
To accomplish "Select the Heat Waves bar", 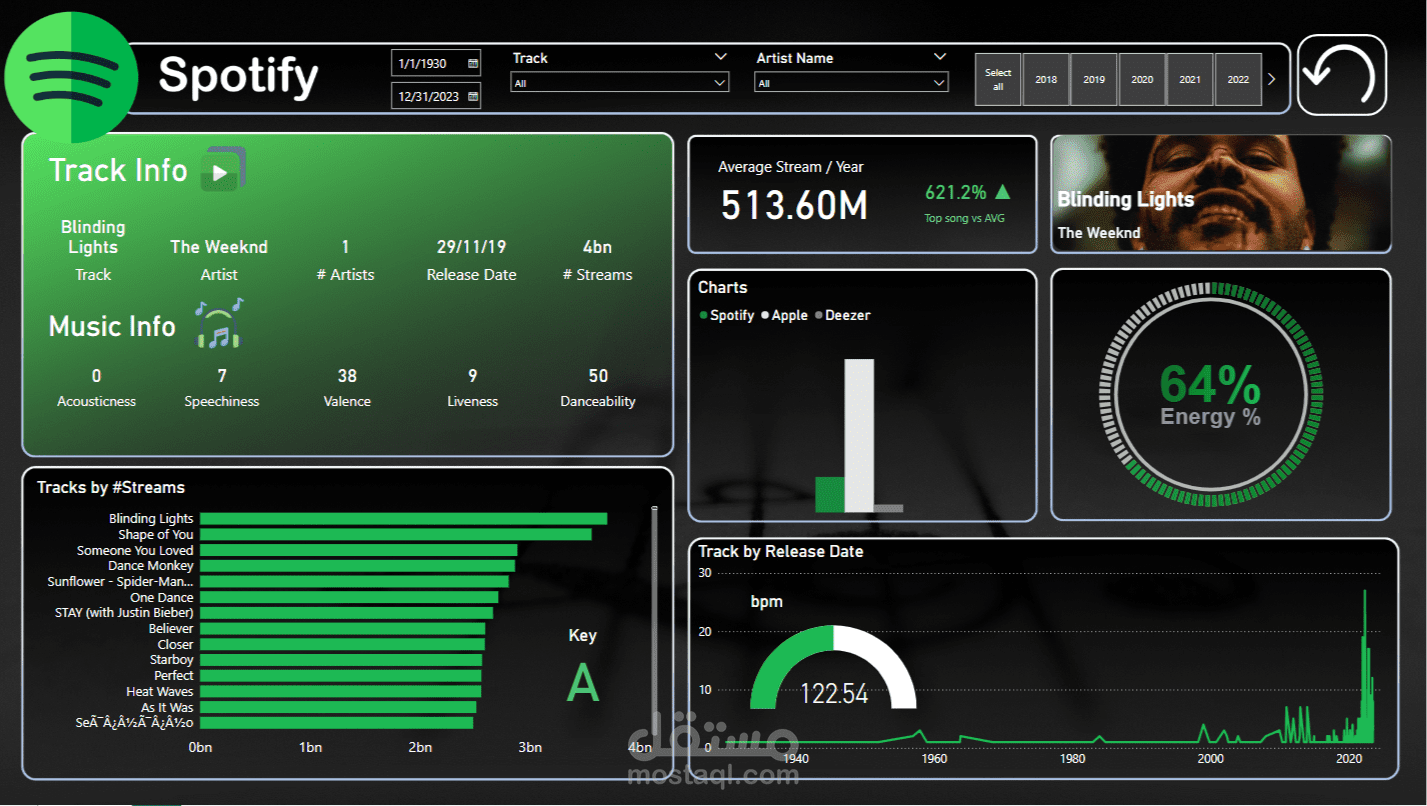I will tap(340, 691).
